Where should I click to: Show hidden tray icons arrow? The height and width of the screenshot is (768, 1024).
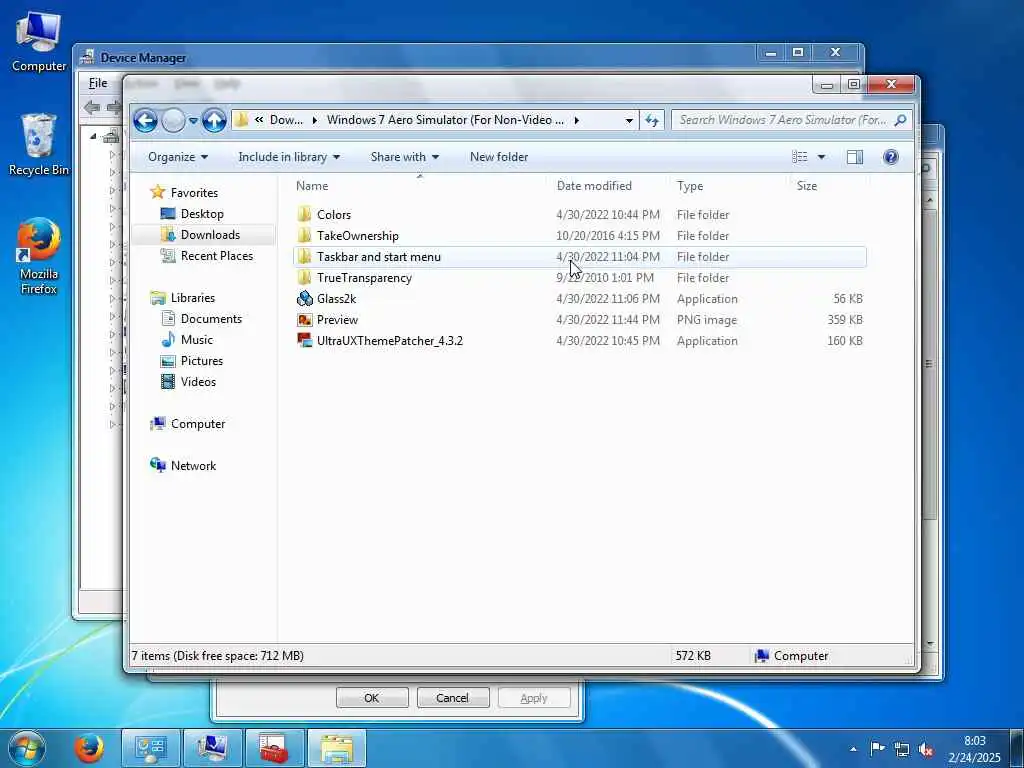coord(853,749)
